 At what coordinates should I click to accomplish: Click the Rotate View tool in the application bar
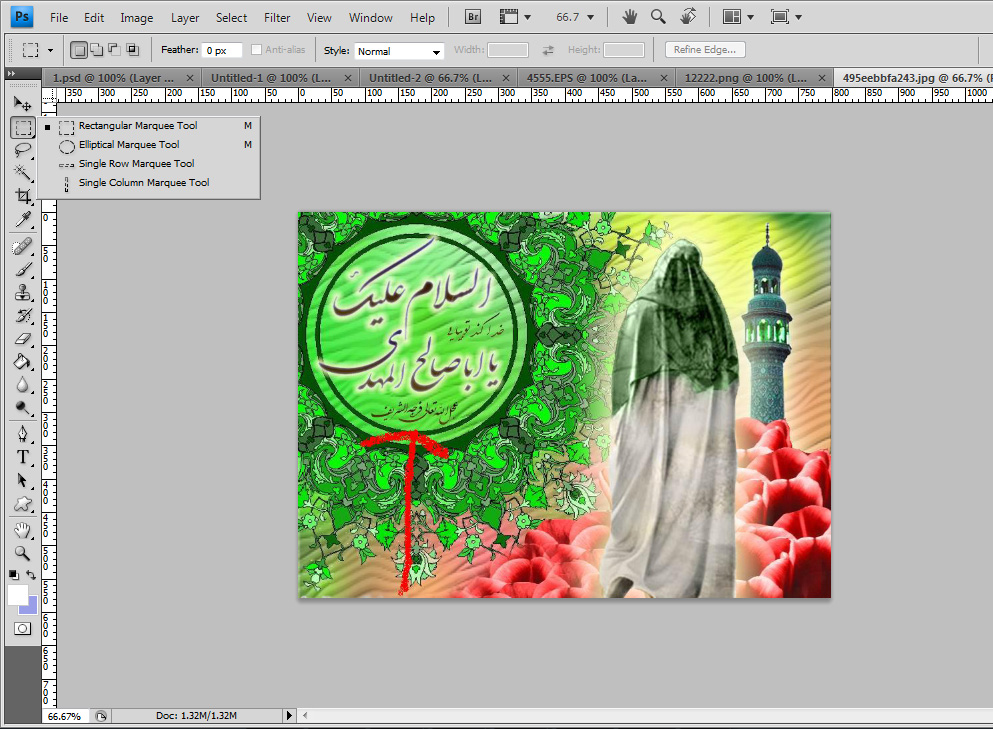pyautogui.click(x=688, y=17)
